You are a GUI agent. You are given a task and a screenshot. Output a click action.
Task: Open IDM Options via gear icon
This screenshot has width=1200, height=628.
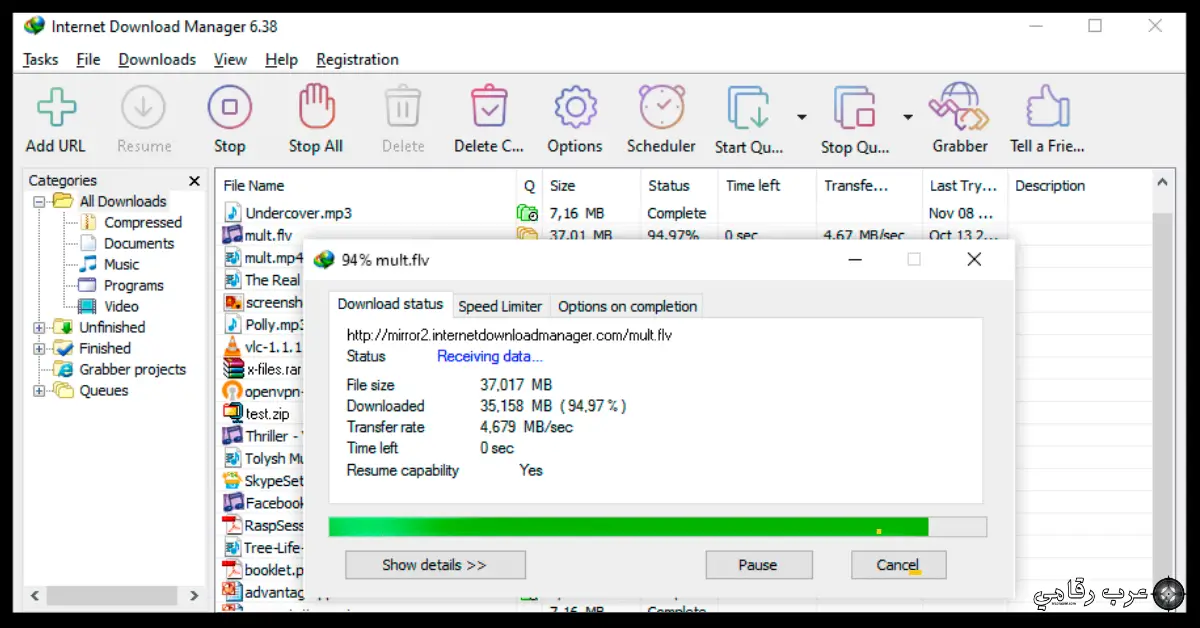pyautogui.click(x=574, y=107)
